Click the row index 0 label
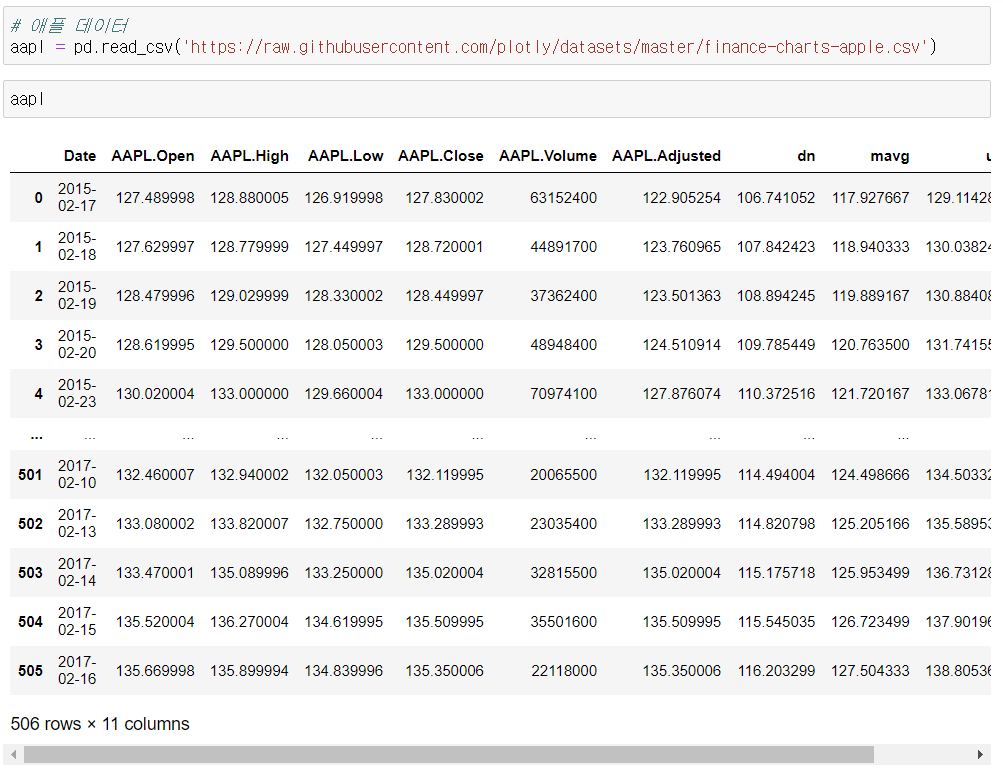Image resolution: width=1003 pixels, height=771 pixels. 38,198
